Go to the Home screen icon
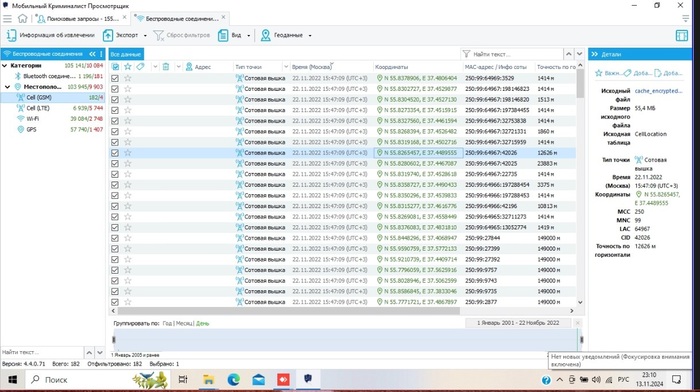The image size is (700, 392). (22, 19)
